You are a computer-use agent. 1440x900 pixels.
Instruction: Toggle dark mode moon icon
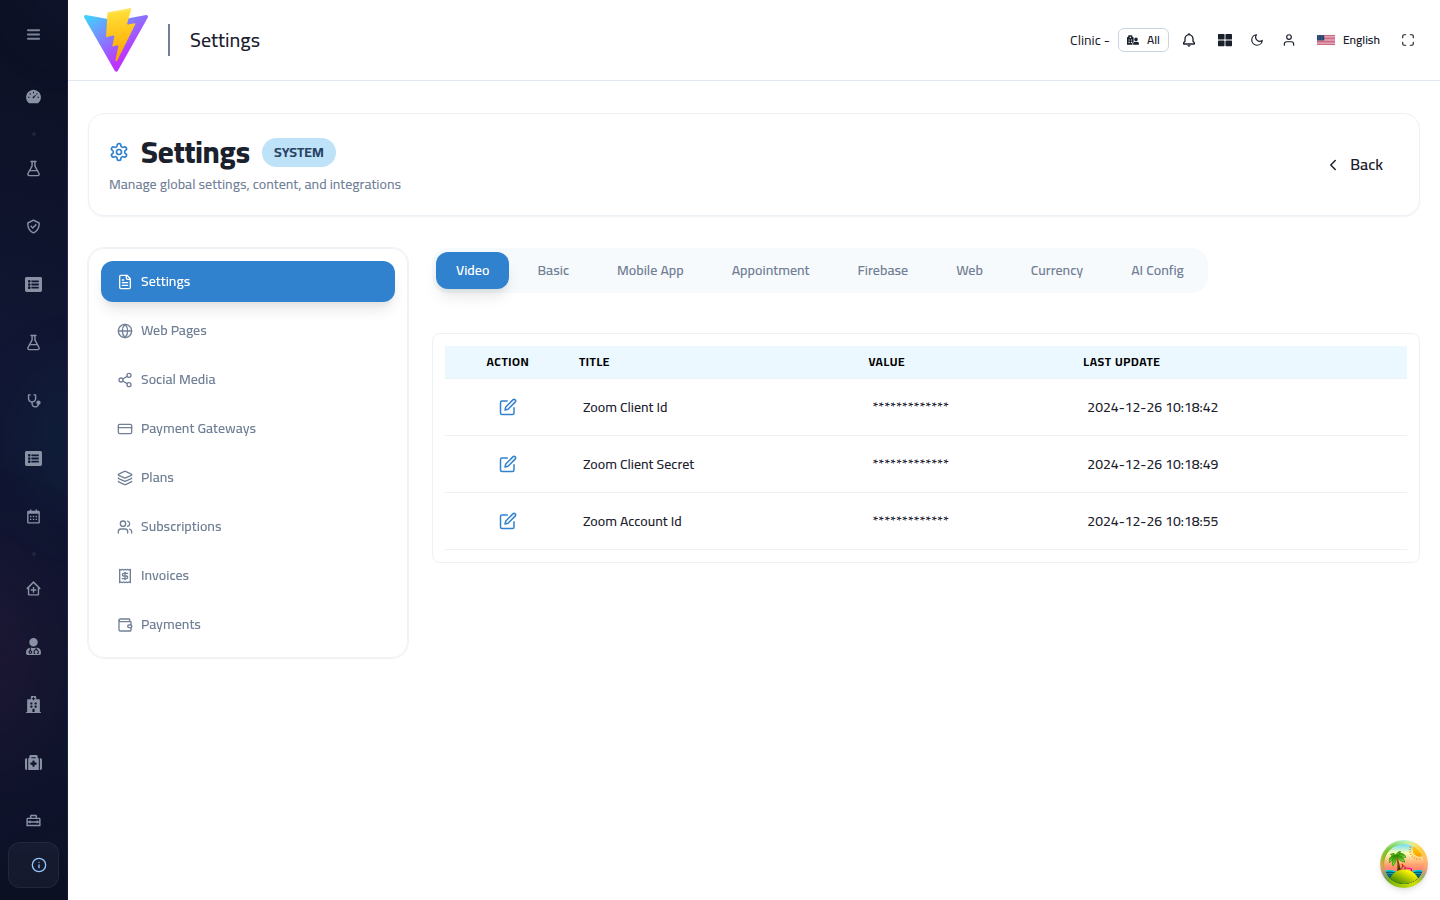[x=1257, y=40]
